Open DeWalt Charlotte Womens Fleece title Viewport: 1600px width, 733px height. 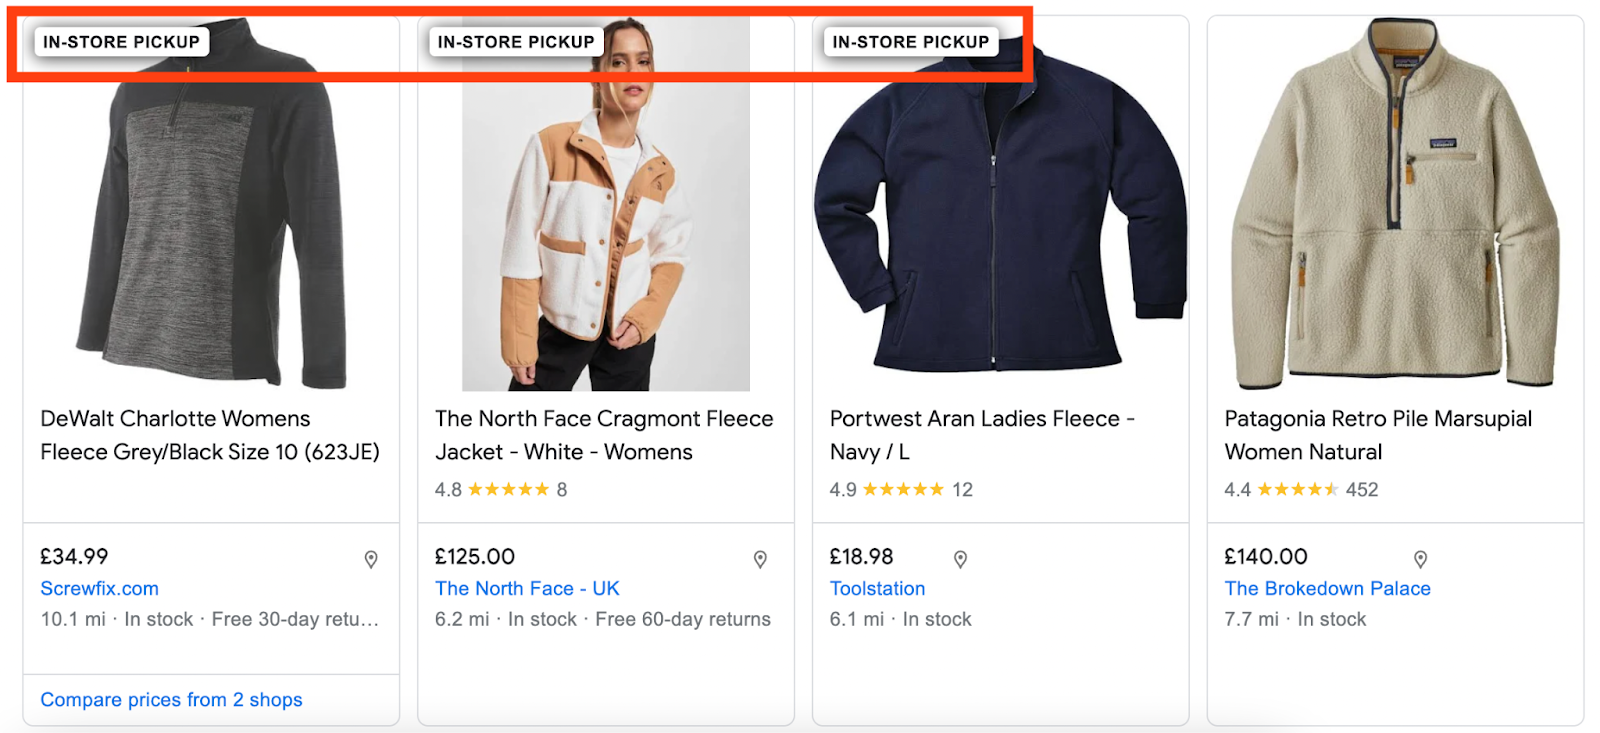[x=210, y=435]
